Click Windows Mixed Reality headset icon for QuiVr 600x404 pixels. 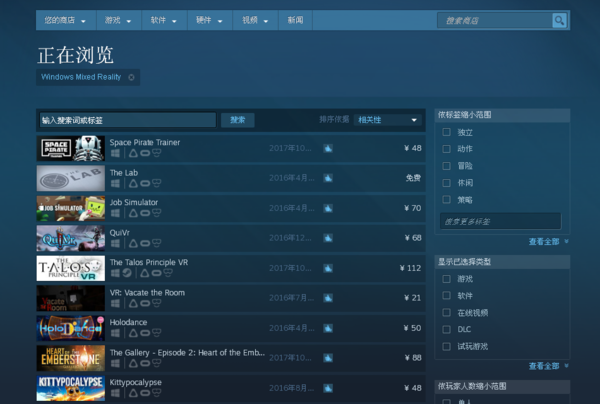click(157, 243)
